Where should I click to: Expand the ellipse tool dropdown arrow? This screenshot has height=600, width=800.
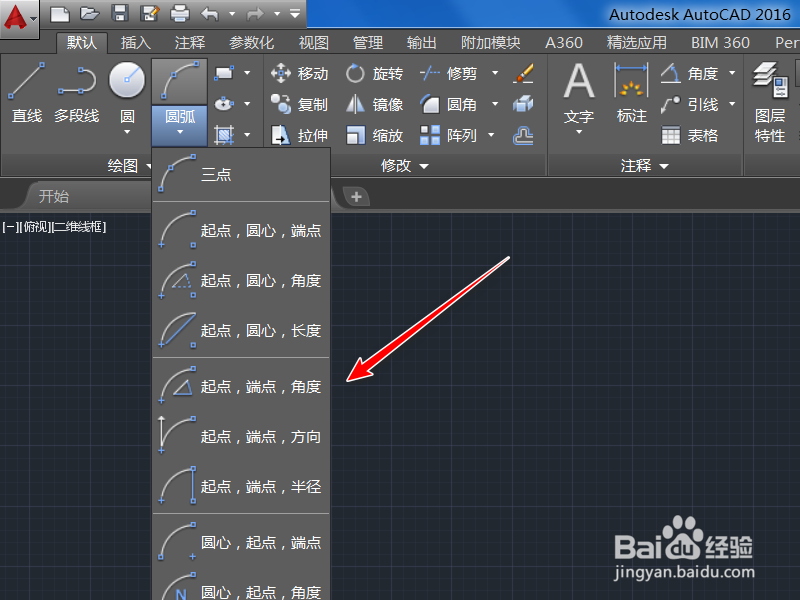(x=247, y=104)
